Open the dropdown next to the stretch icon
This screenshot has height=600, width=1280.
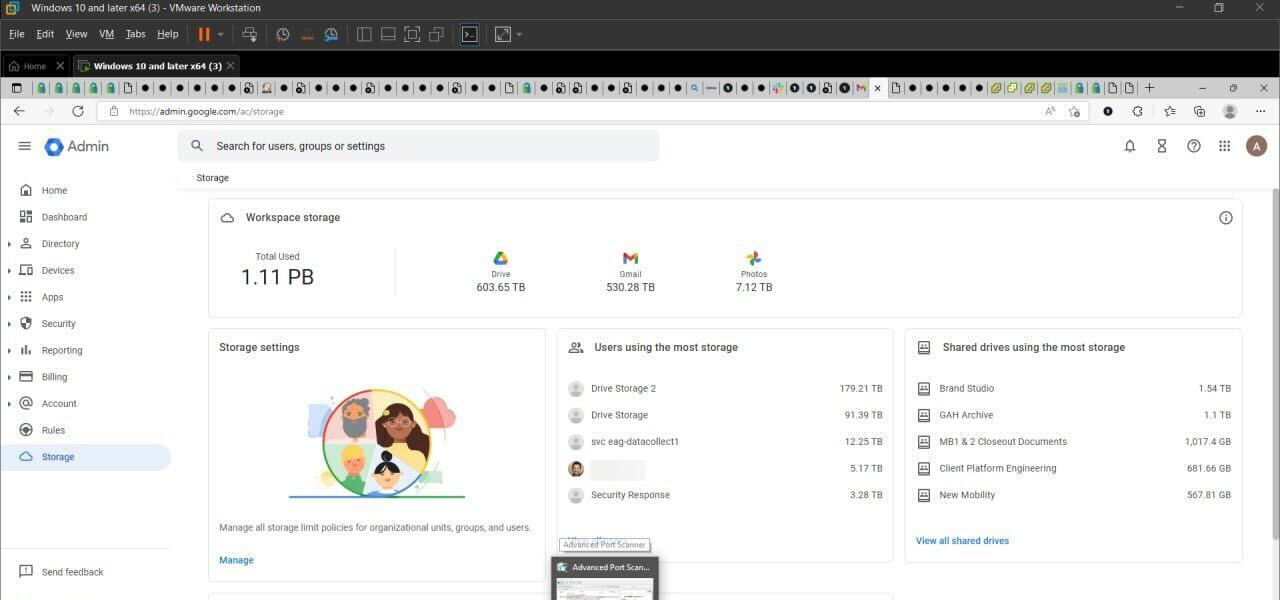pos(519,34)
